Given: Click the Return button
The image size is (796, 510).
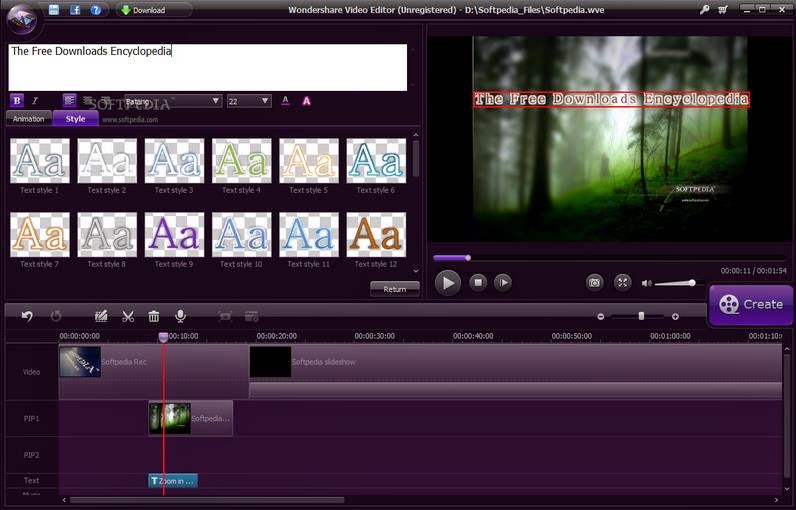Looking at the screenshot, I should click(x=394, y=289).
